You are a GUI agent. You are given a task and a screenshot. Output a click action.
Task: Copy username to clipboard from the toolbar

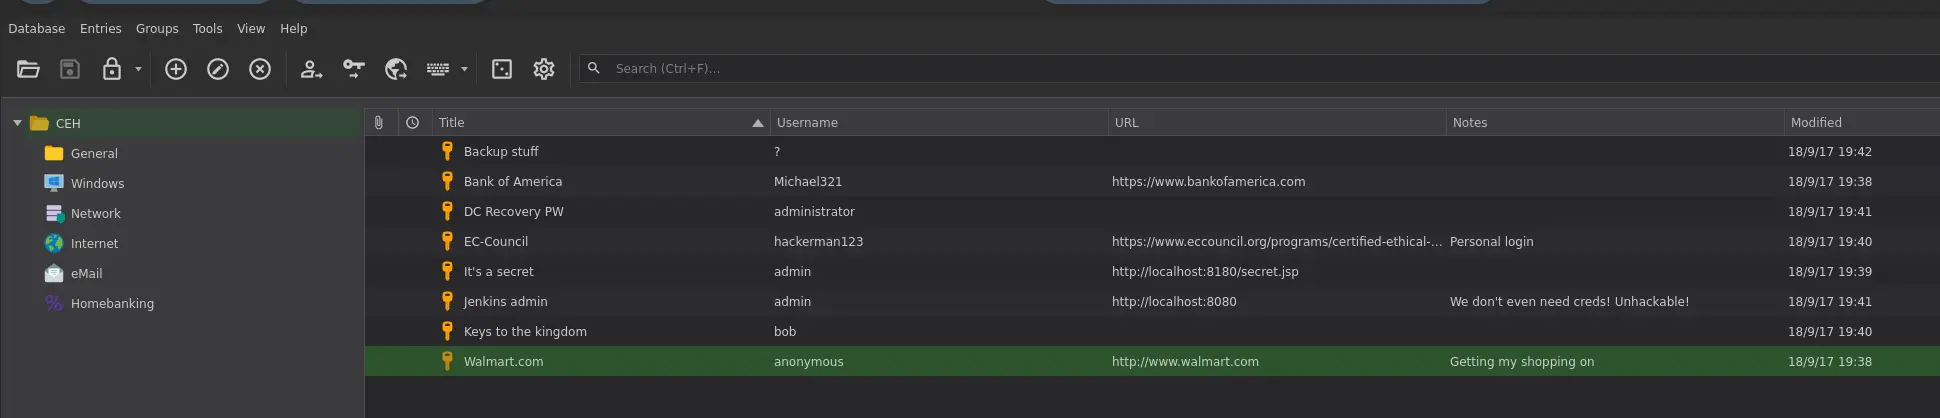click(311, 69)
